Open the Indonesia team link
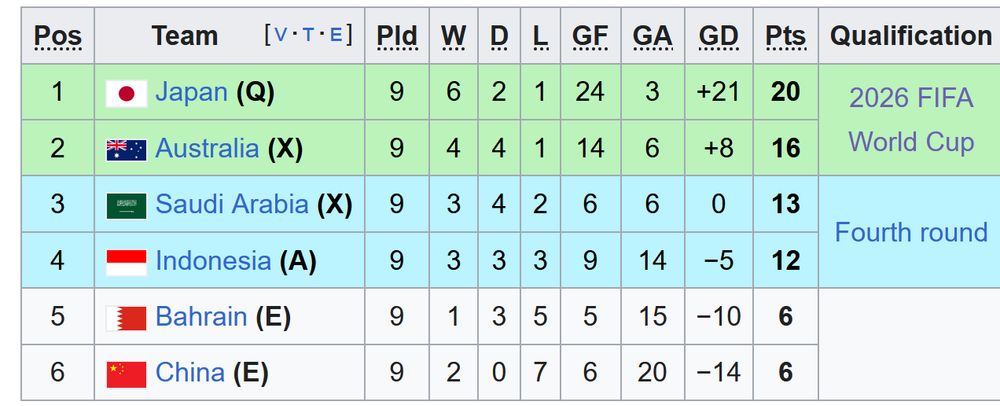1000x406 pixels. 213,260
